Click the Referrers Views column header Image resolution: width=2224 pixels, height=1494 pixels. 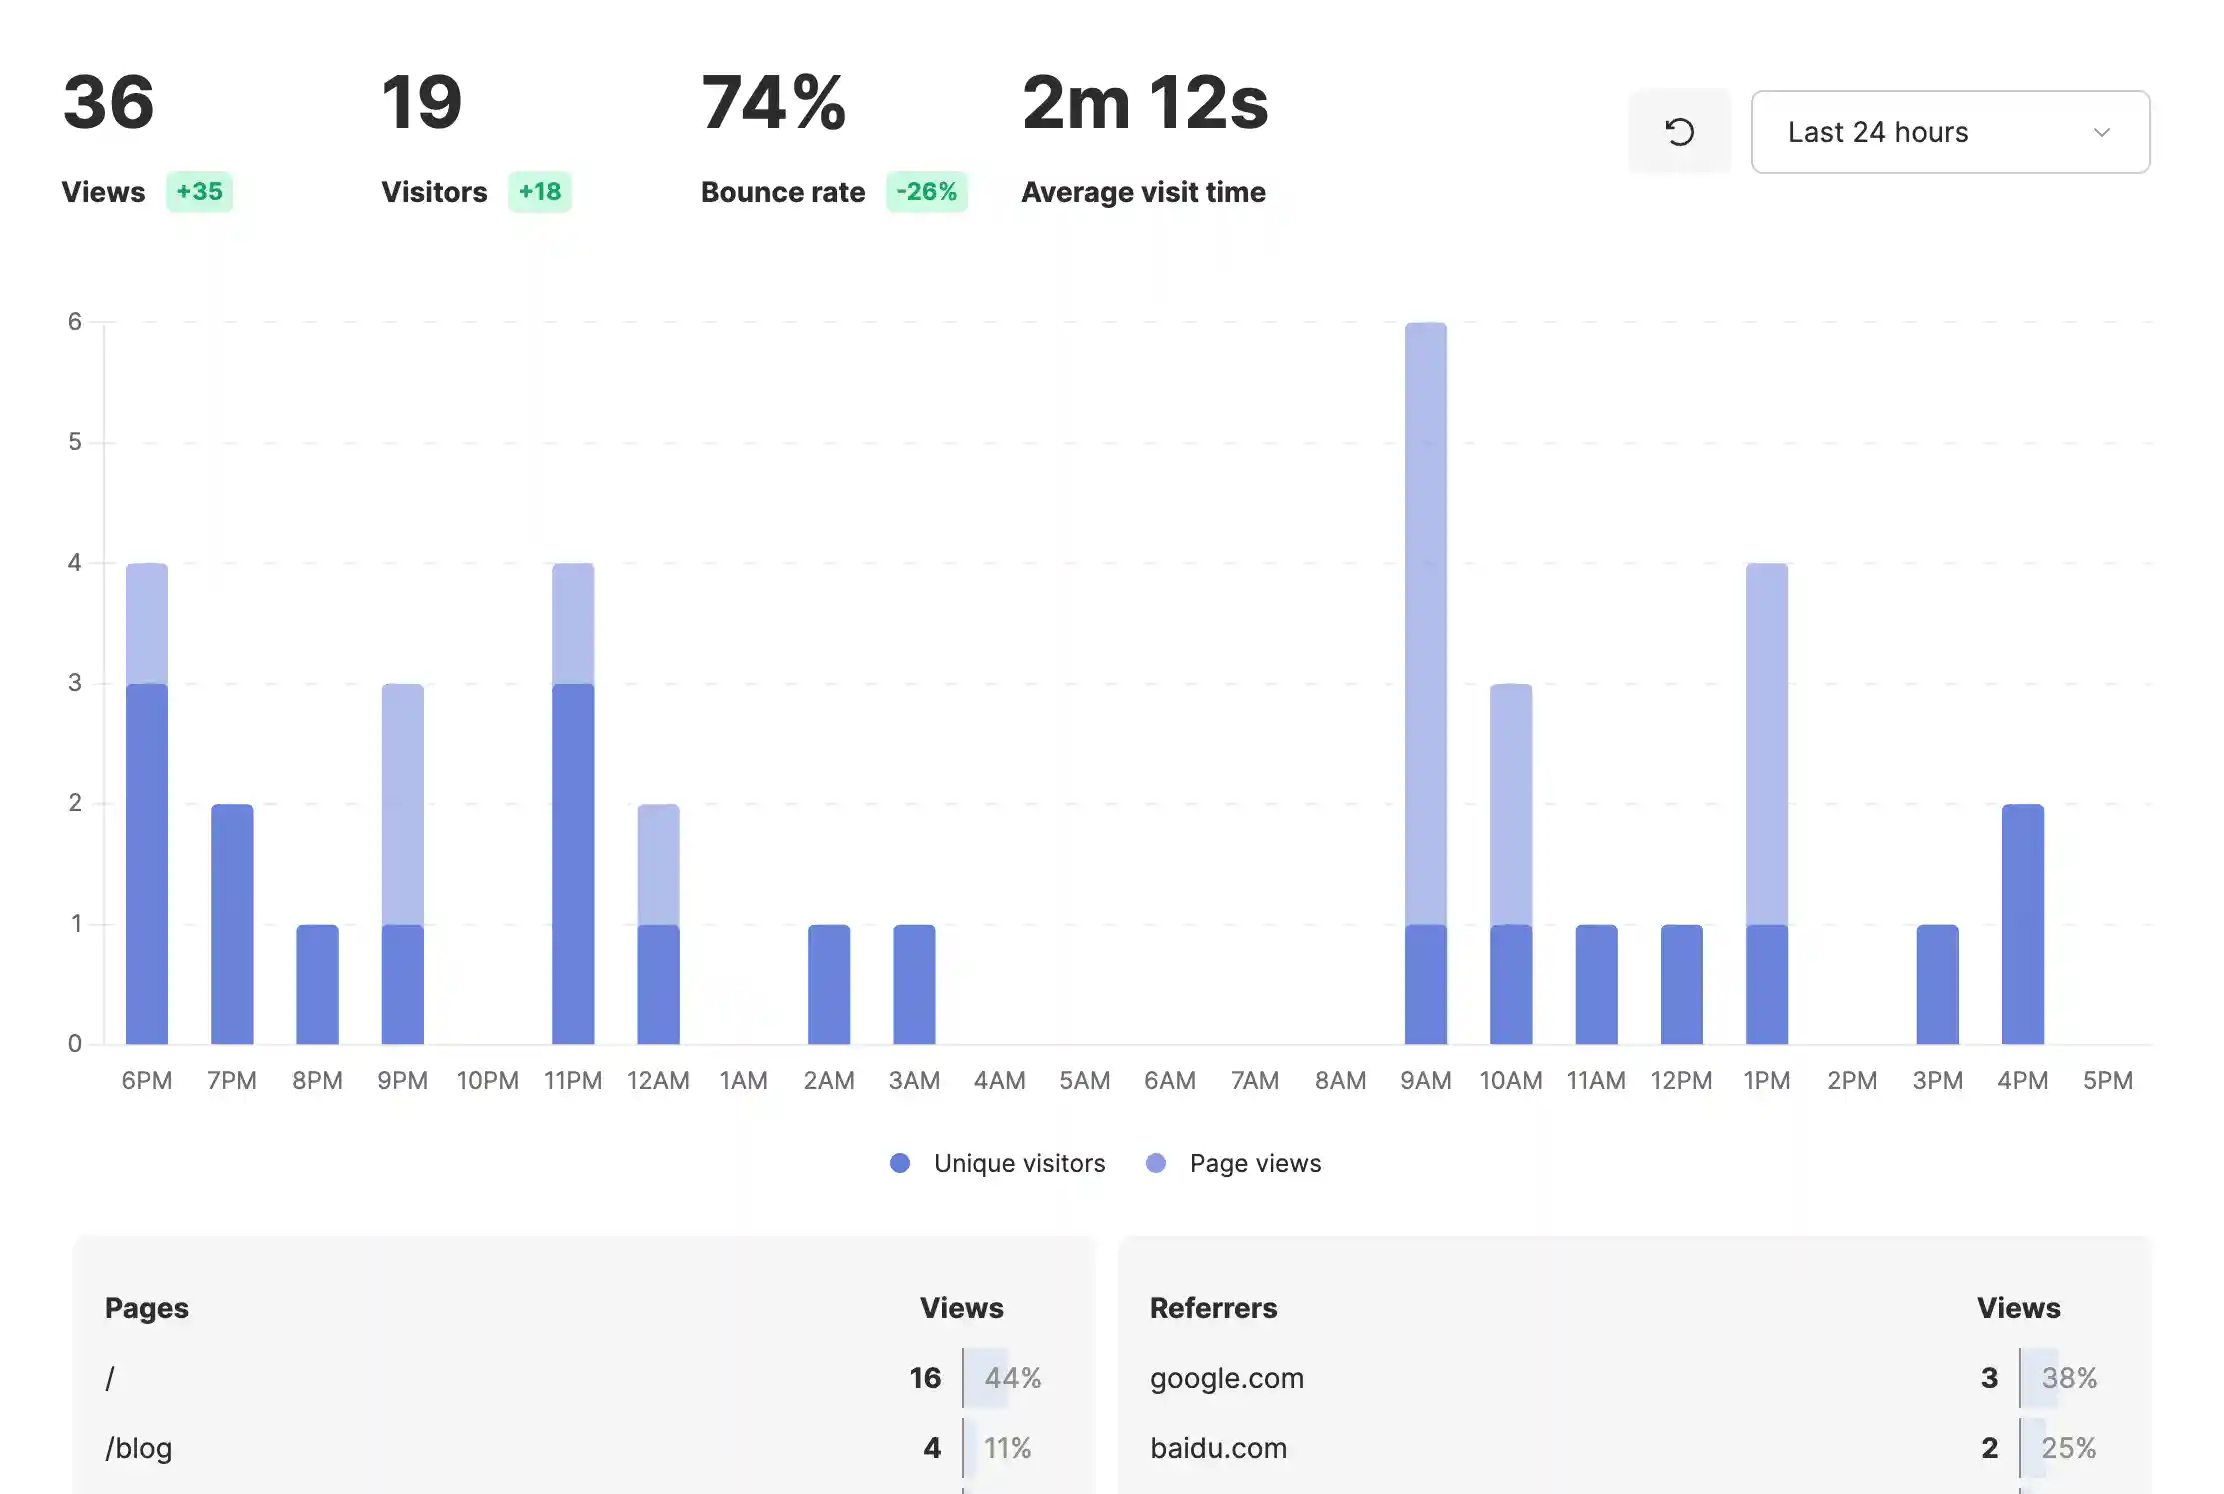[x=2018, y=1307]
